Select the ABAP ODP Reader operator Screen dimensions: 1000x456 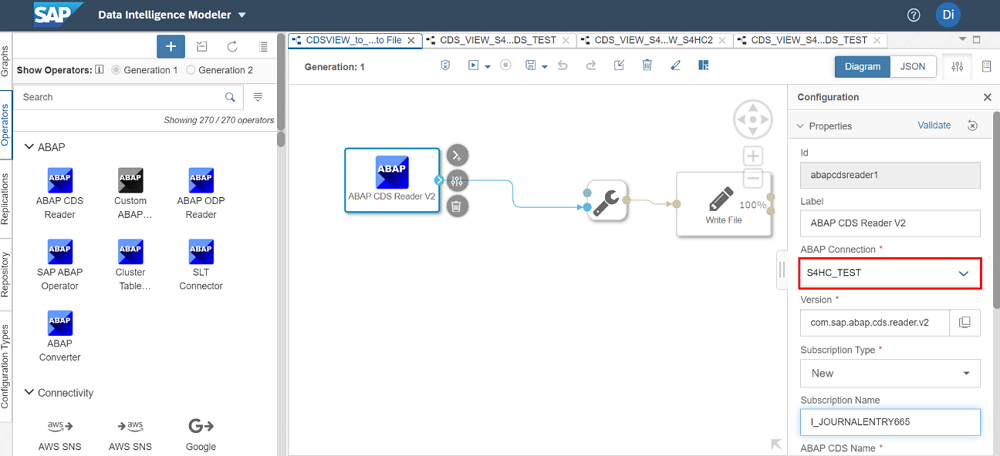click(x=201, y=195)
